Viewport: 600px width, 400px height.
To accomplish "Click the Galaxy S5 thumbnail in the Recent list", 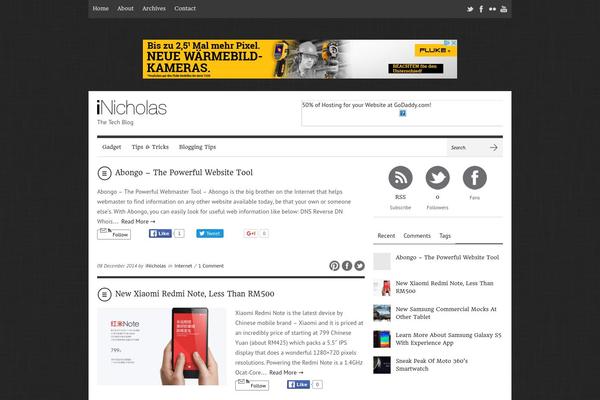I will tap(382, 339).
